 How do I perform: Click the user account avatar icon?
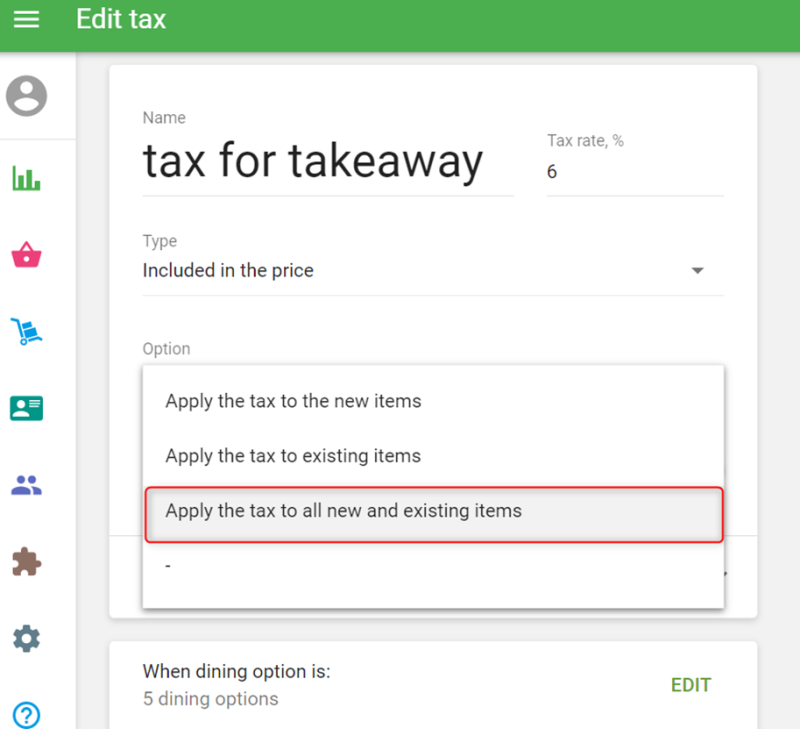pyautogui.click(x=26, y=96)
